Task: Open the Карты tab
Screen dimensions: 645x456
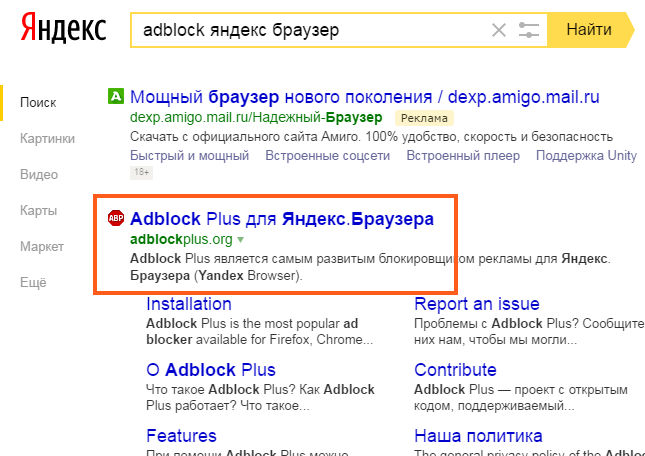Action: (x=39, y=211)
